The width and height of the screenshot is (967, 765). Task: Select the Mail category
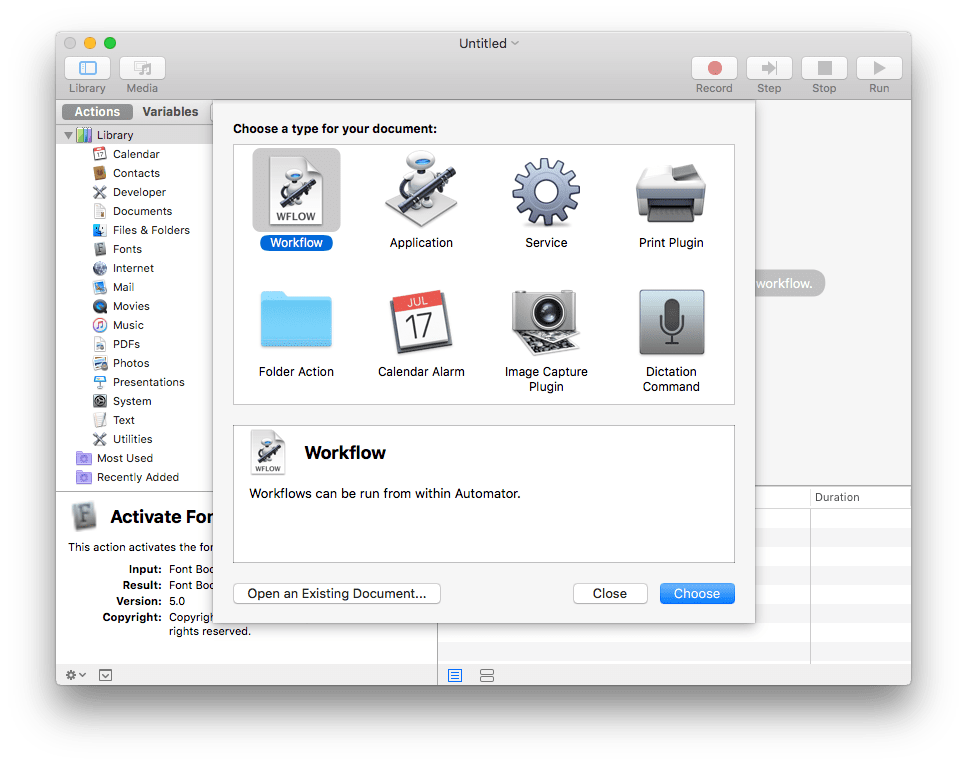[123, 287]
